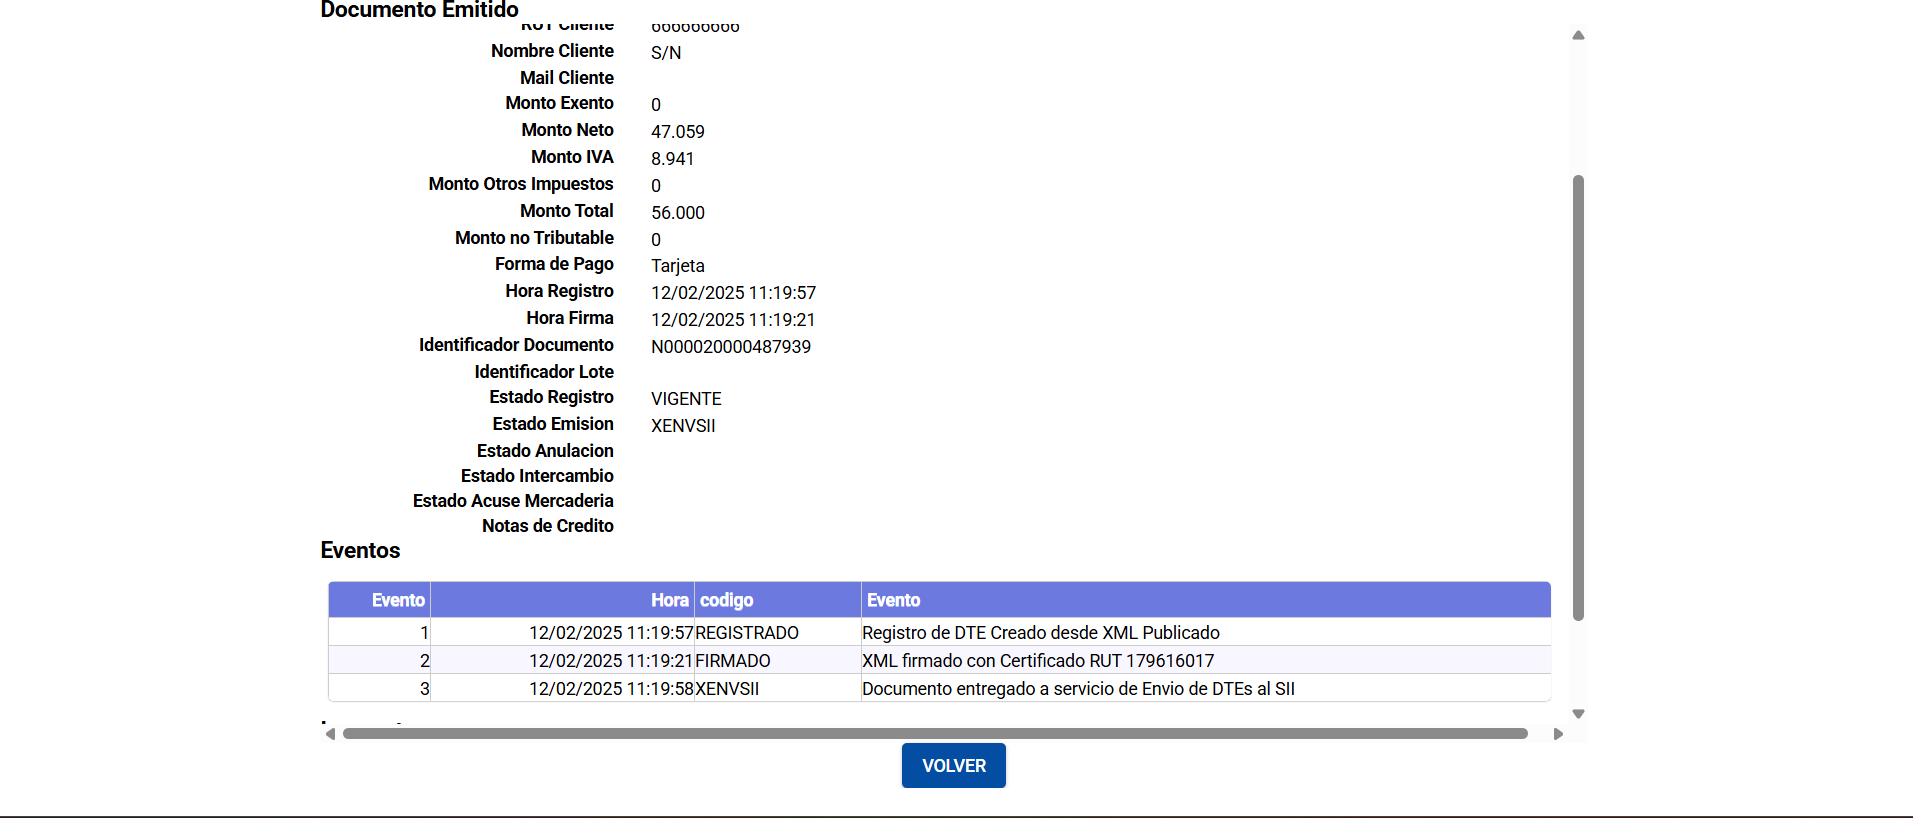Click the horizontal scrollbar right arrow

[x=1558, y=734]
